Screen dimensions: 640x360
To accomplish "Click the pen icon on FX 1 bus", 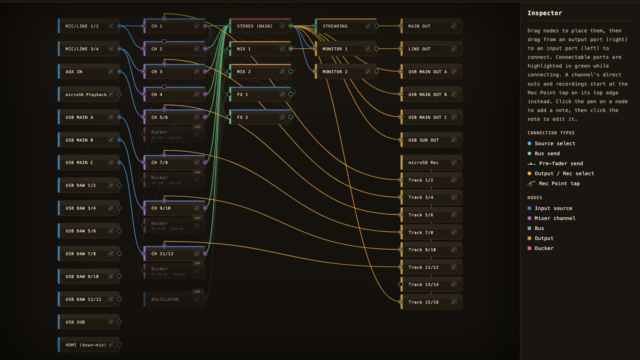I will click(x=282, y=94).
